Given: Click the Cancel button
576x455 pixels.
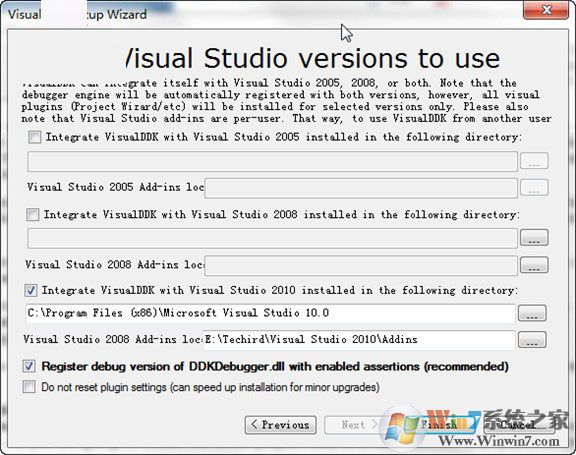Looking at the screenshot, I should click(x=518, y=425).
